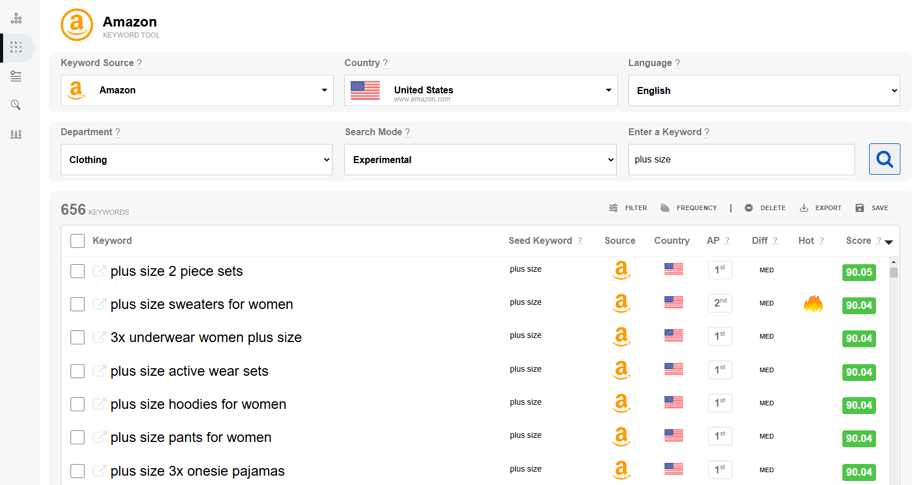Viewport: 920px width, 485px height.
Task: Click help mark next to Enter a Keyword
Action: (706, 132)
